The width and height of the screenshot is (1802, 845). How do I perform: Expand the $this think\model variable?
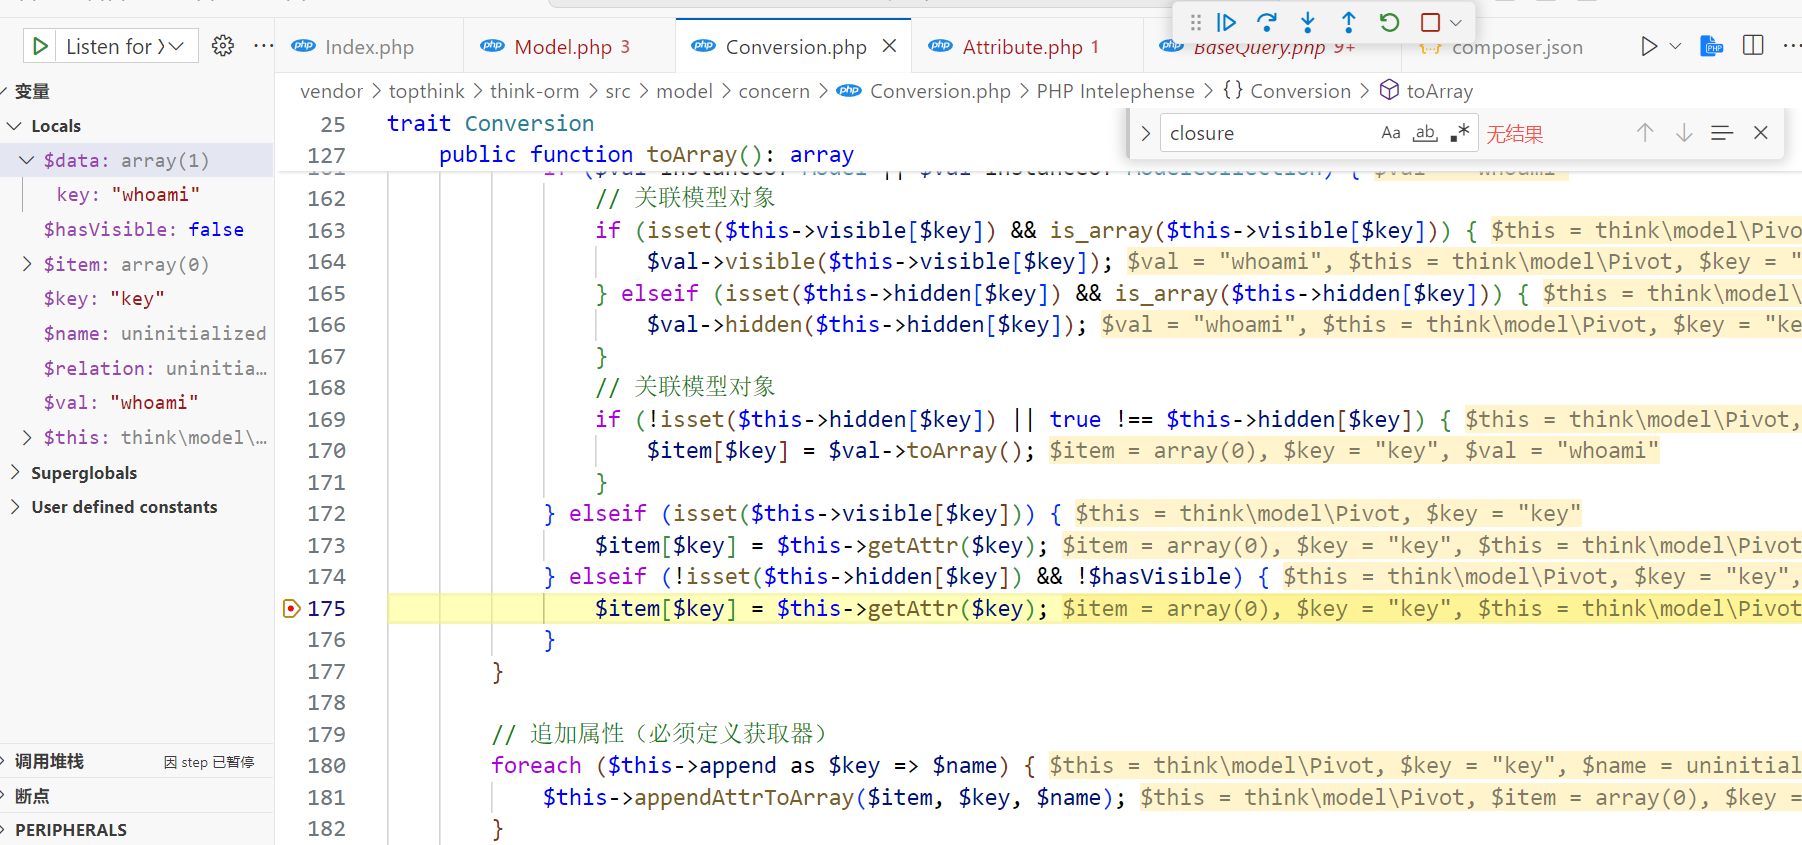[x=26, y=437]
